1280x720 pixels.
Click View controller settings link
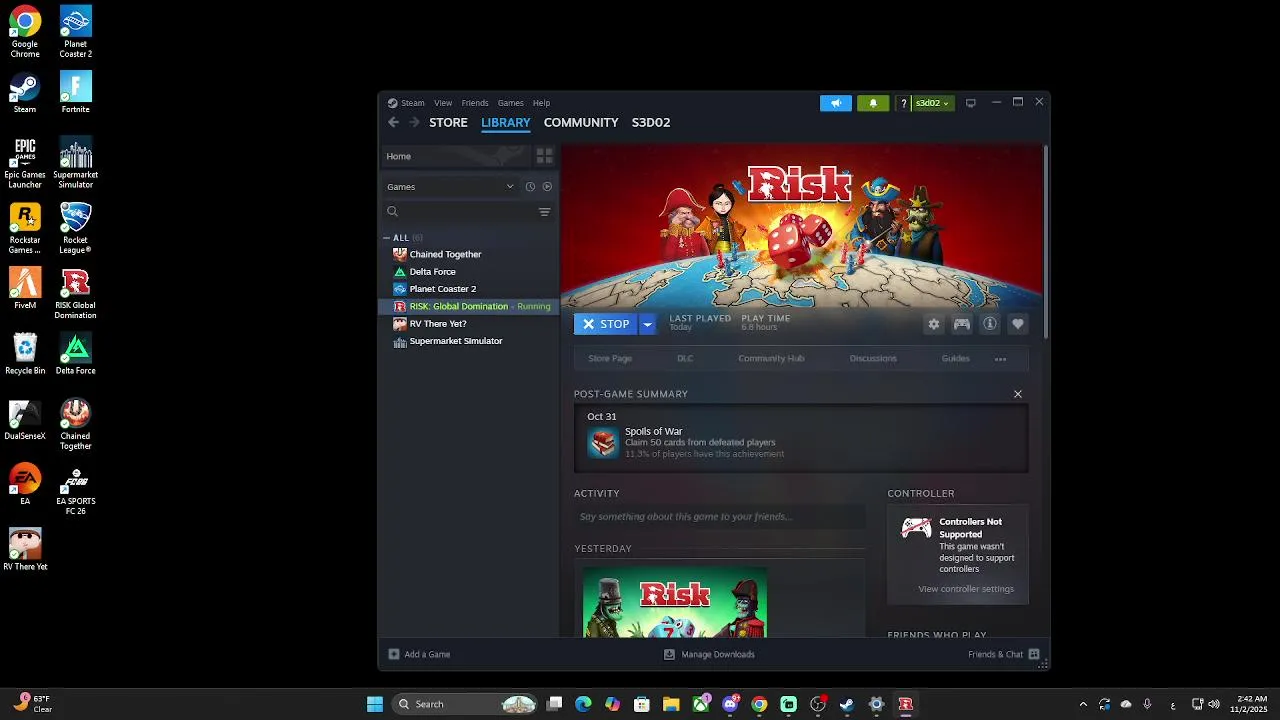pyautogui.click(x=966, y=589)
